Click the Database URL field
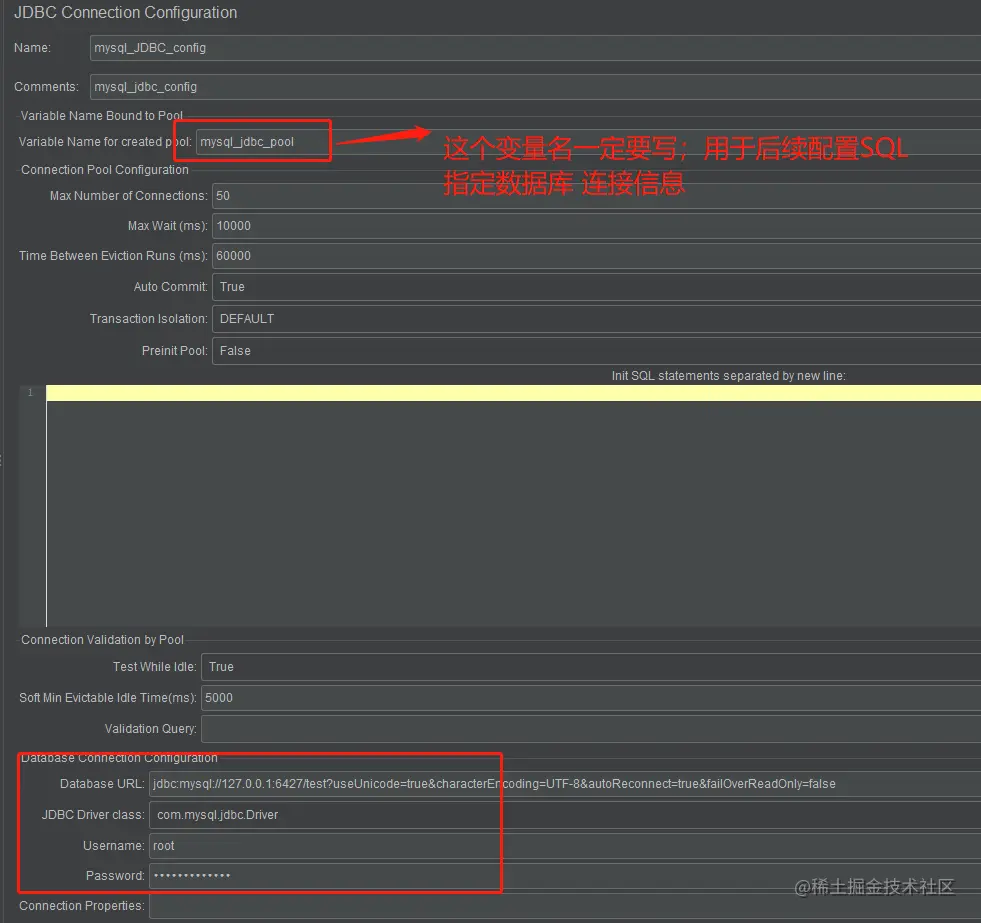This screenshot has height=923, width=981. point(565,783)
